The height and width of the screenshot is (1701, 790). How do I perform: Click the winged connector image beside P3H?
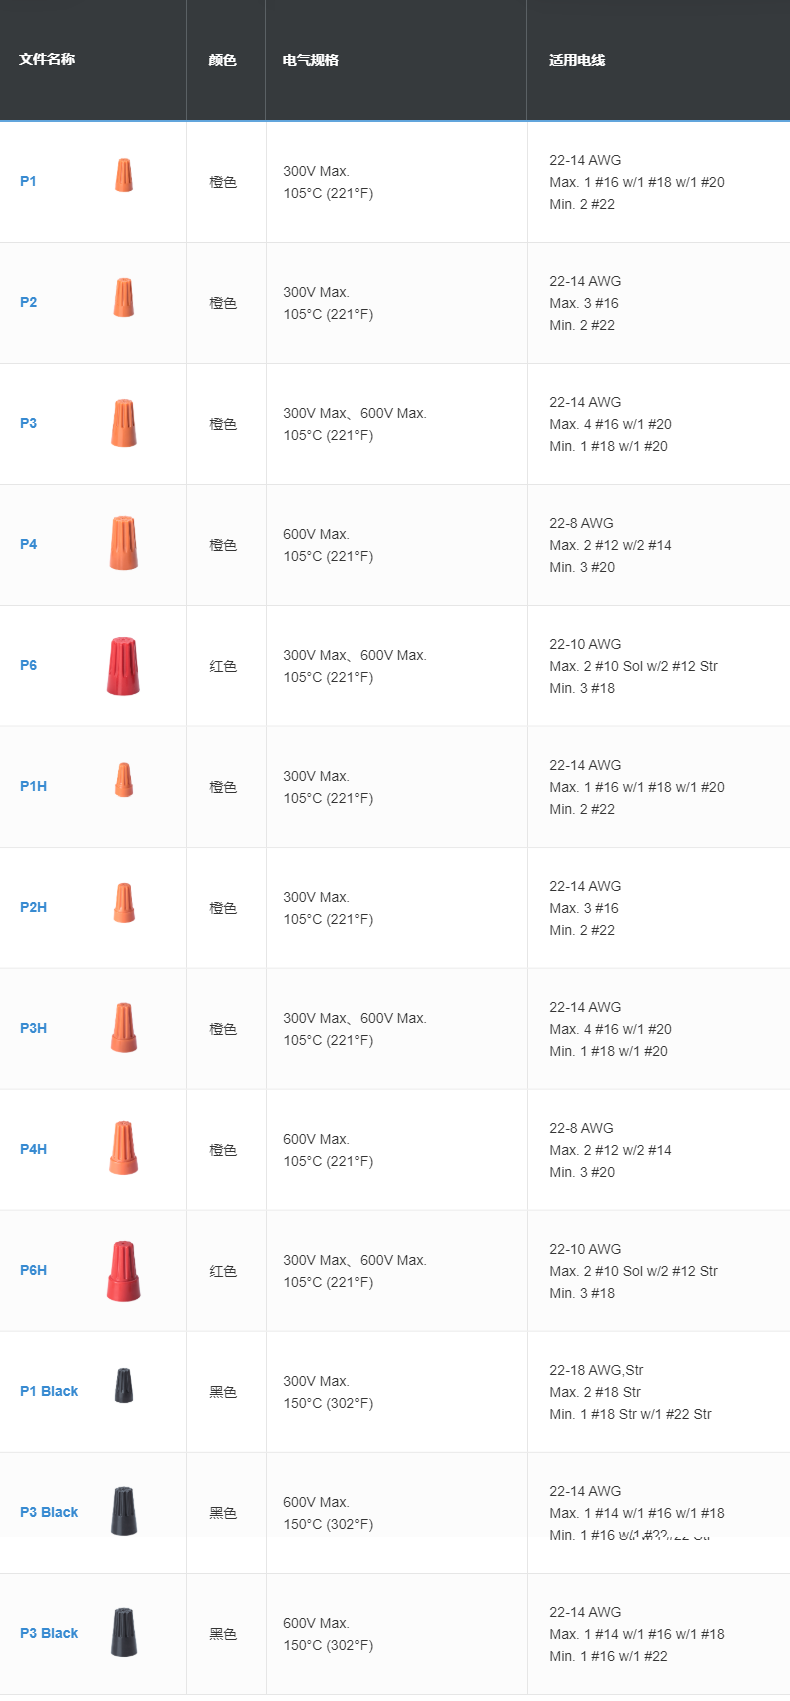coord(123,1028)
